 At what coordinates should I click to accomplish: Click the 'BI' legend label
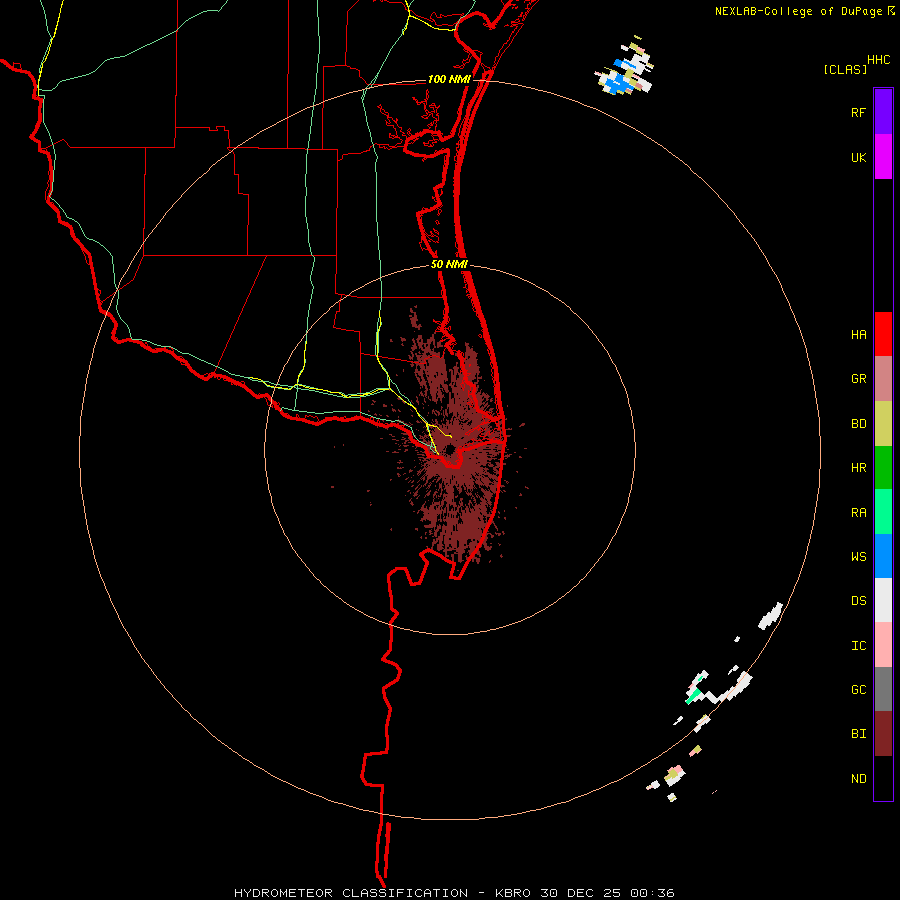click(x=858, y=734)
